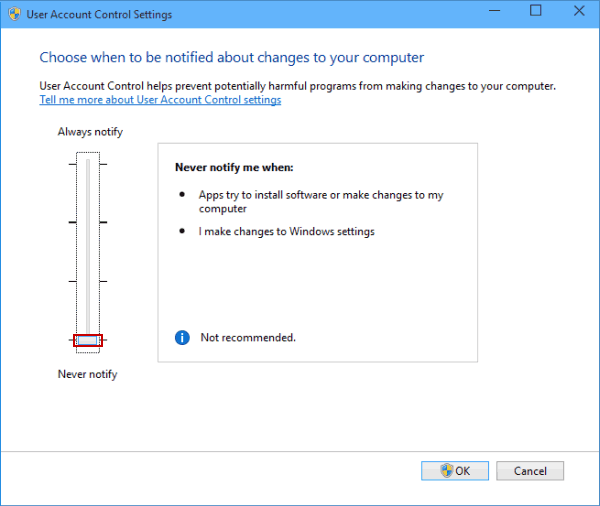Click the Choose when to be notified heading

point(232,57)
